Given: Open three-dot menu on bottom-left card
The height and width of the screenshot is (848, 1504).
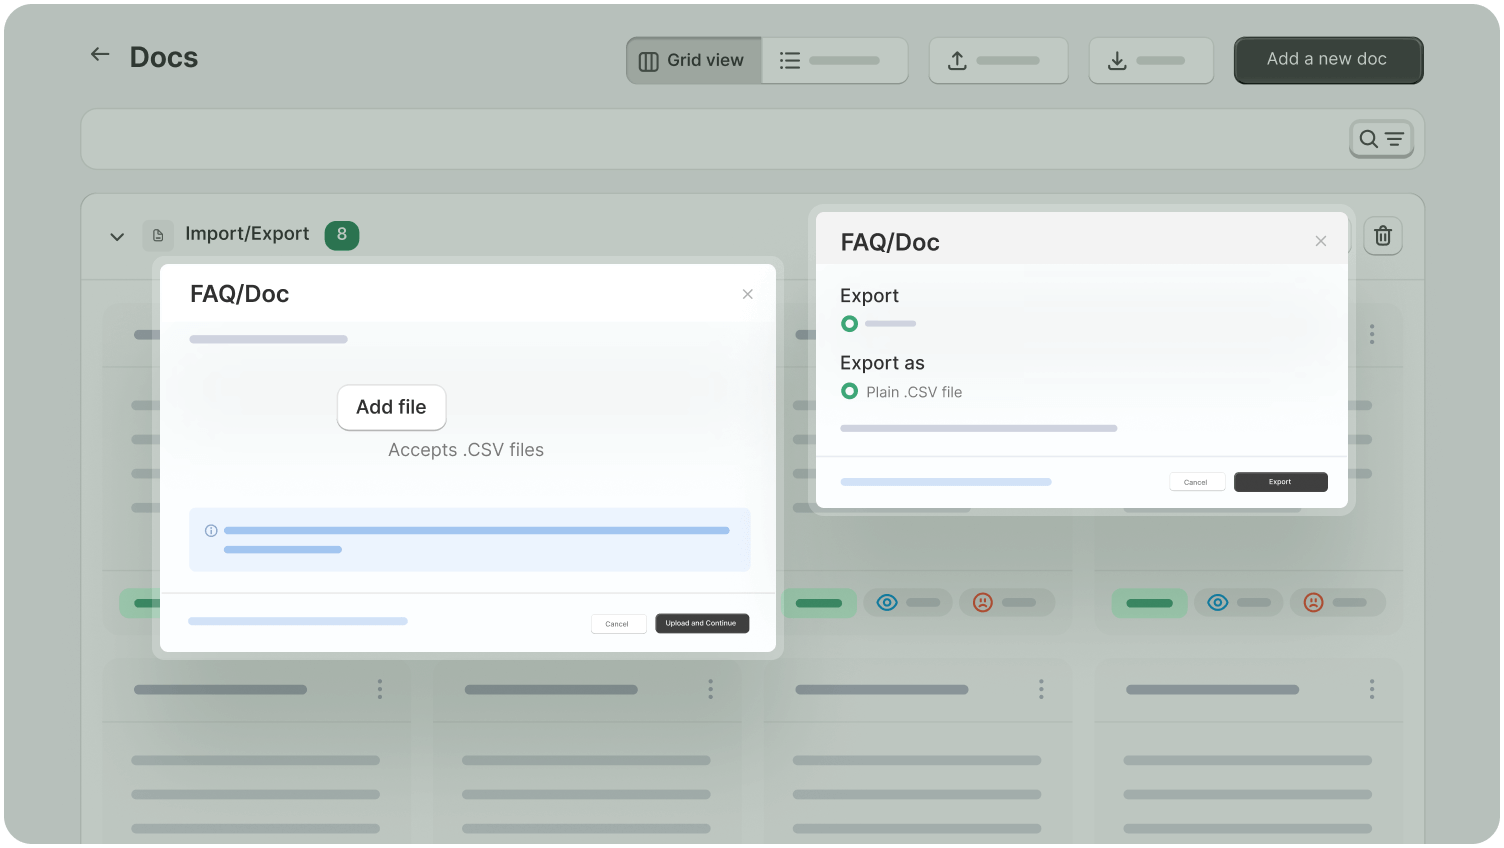Looking at the screenshot, I should [379, 689].
